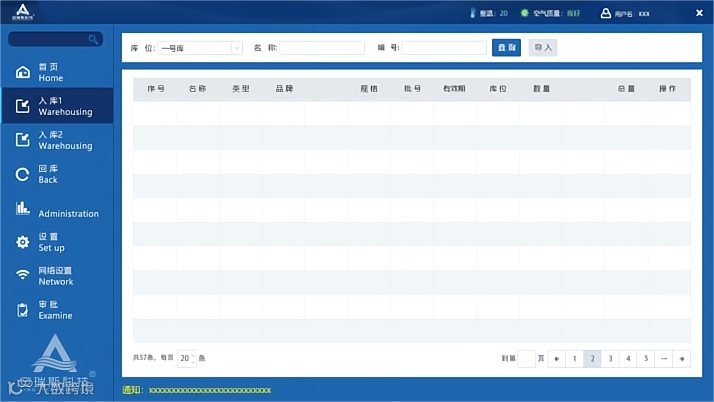Click the 数量 column header
Image resolution: width=714 pixels, height=402 pixels.
[541, 89]
